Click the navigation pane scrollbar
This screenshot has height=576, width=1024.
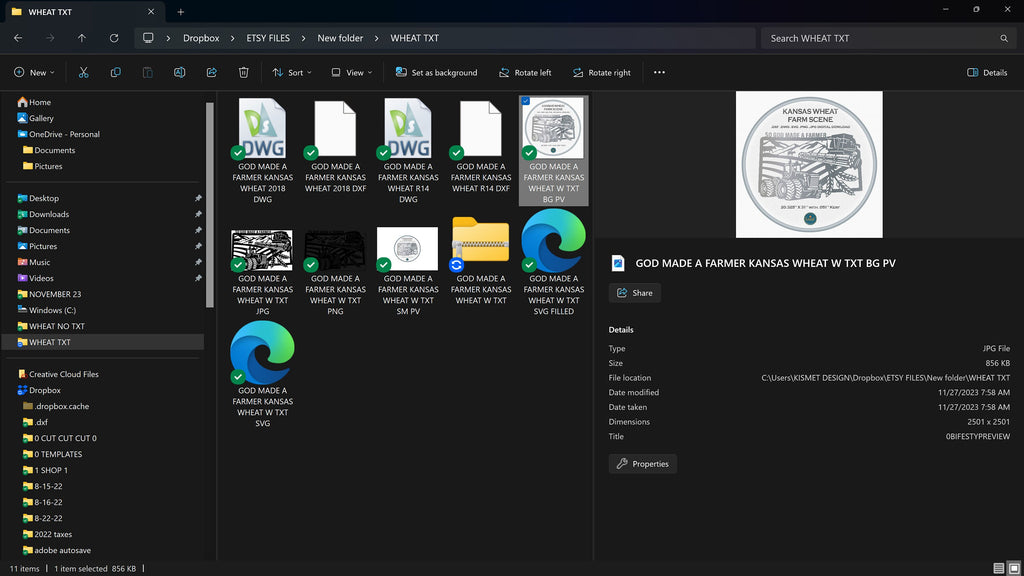[210, 204]
